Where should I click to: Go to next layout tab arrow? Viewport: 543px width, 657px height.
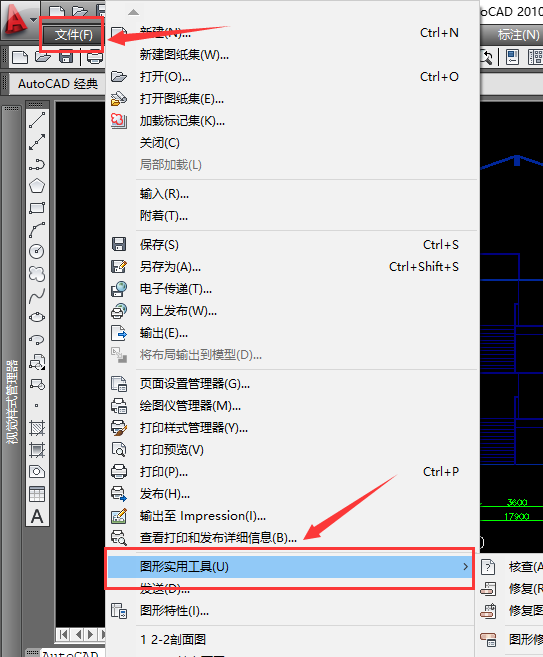[x=90, y=634]
